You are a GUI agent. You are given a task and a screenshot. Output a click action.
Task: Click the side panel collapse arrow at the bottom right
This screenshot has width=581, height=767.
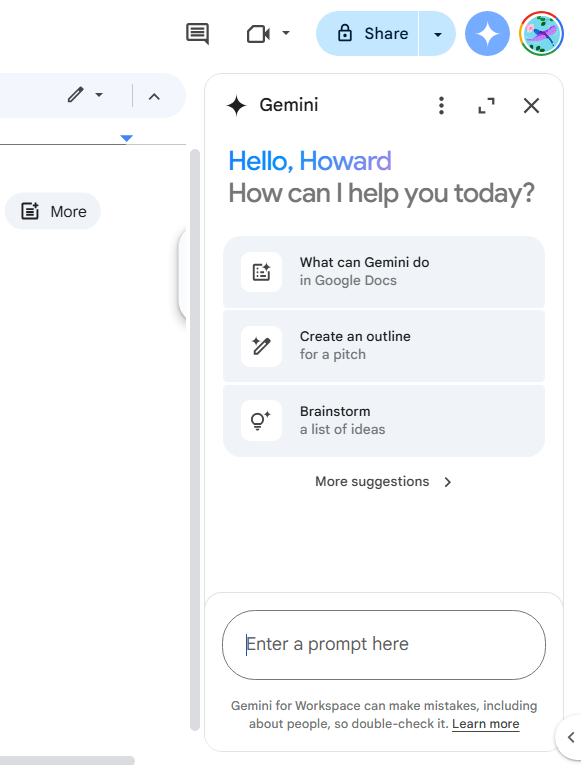[570, 737]
